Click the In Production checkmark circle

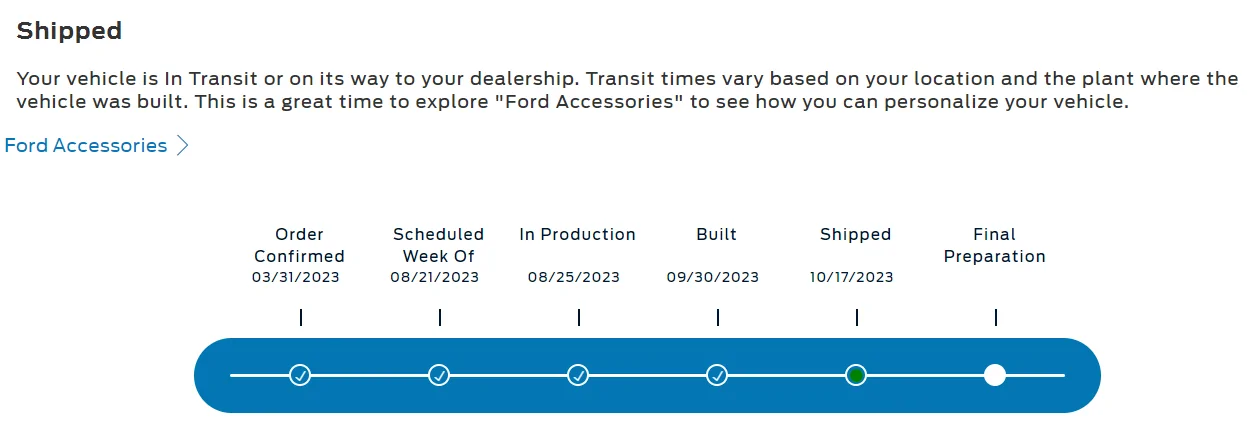[578, 375]
